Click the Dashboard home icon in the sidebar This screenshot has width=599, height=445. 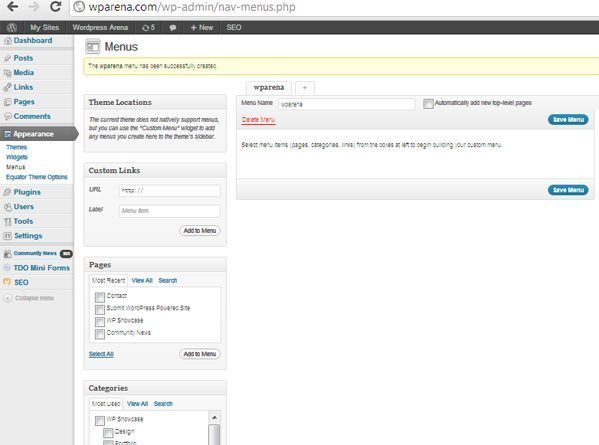point(8,41)
